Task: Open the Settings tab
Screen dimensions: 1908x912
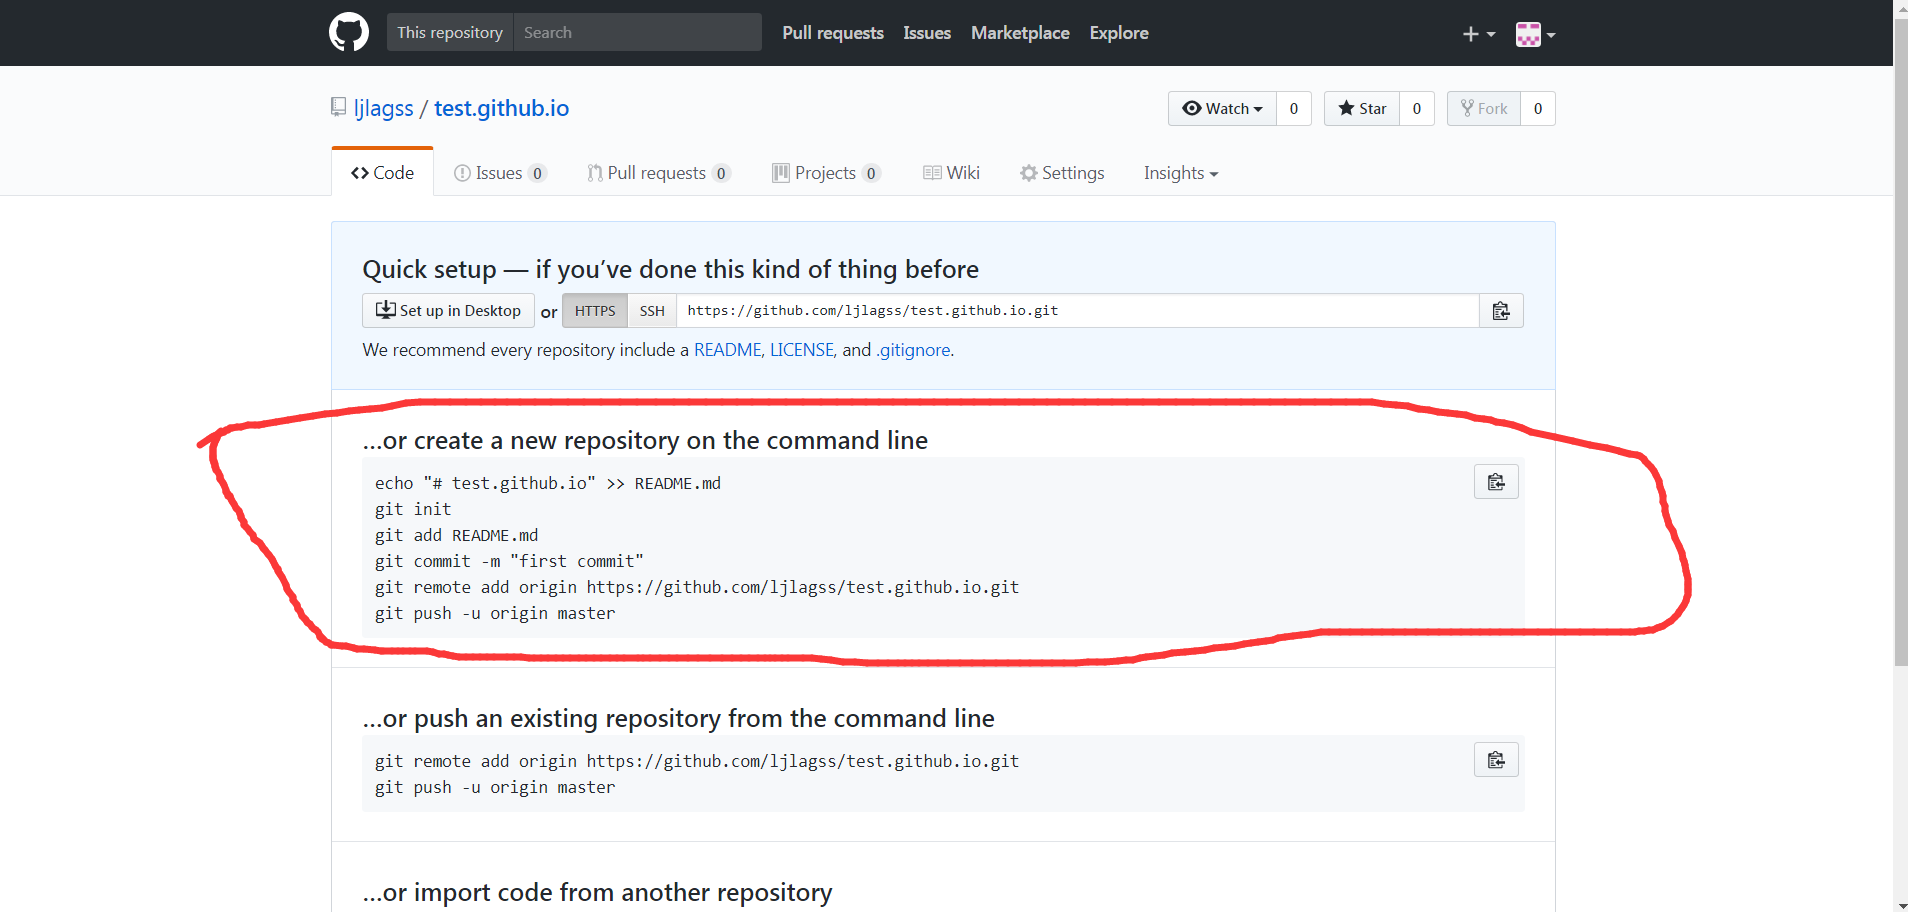Action: 1062,173
